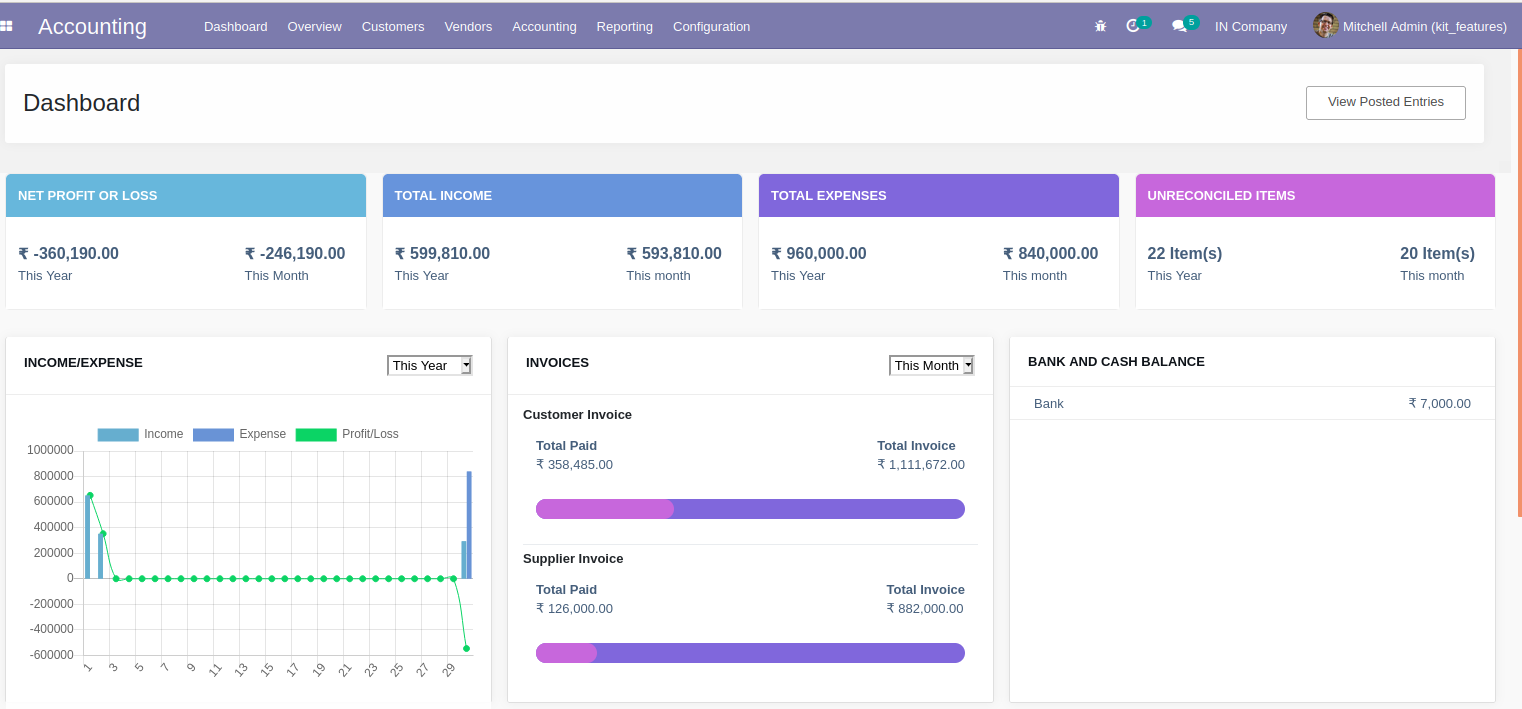
Task: Click the Supplier Invoice progress bar
Action: pos(750,653)
